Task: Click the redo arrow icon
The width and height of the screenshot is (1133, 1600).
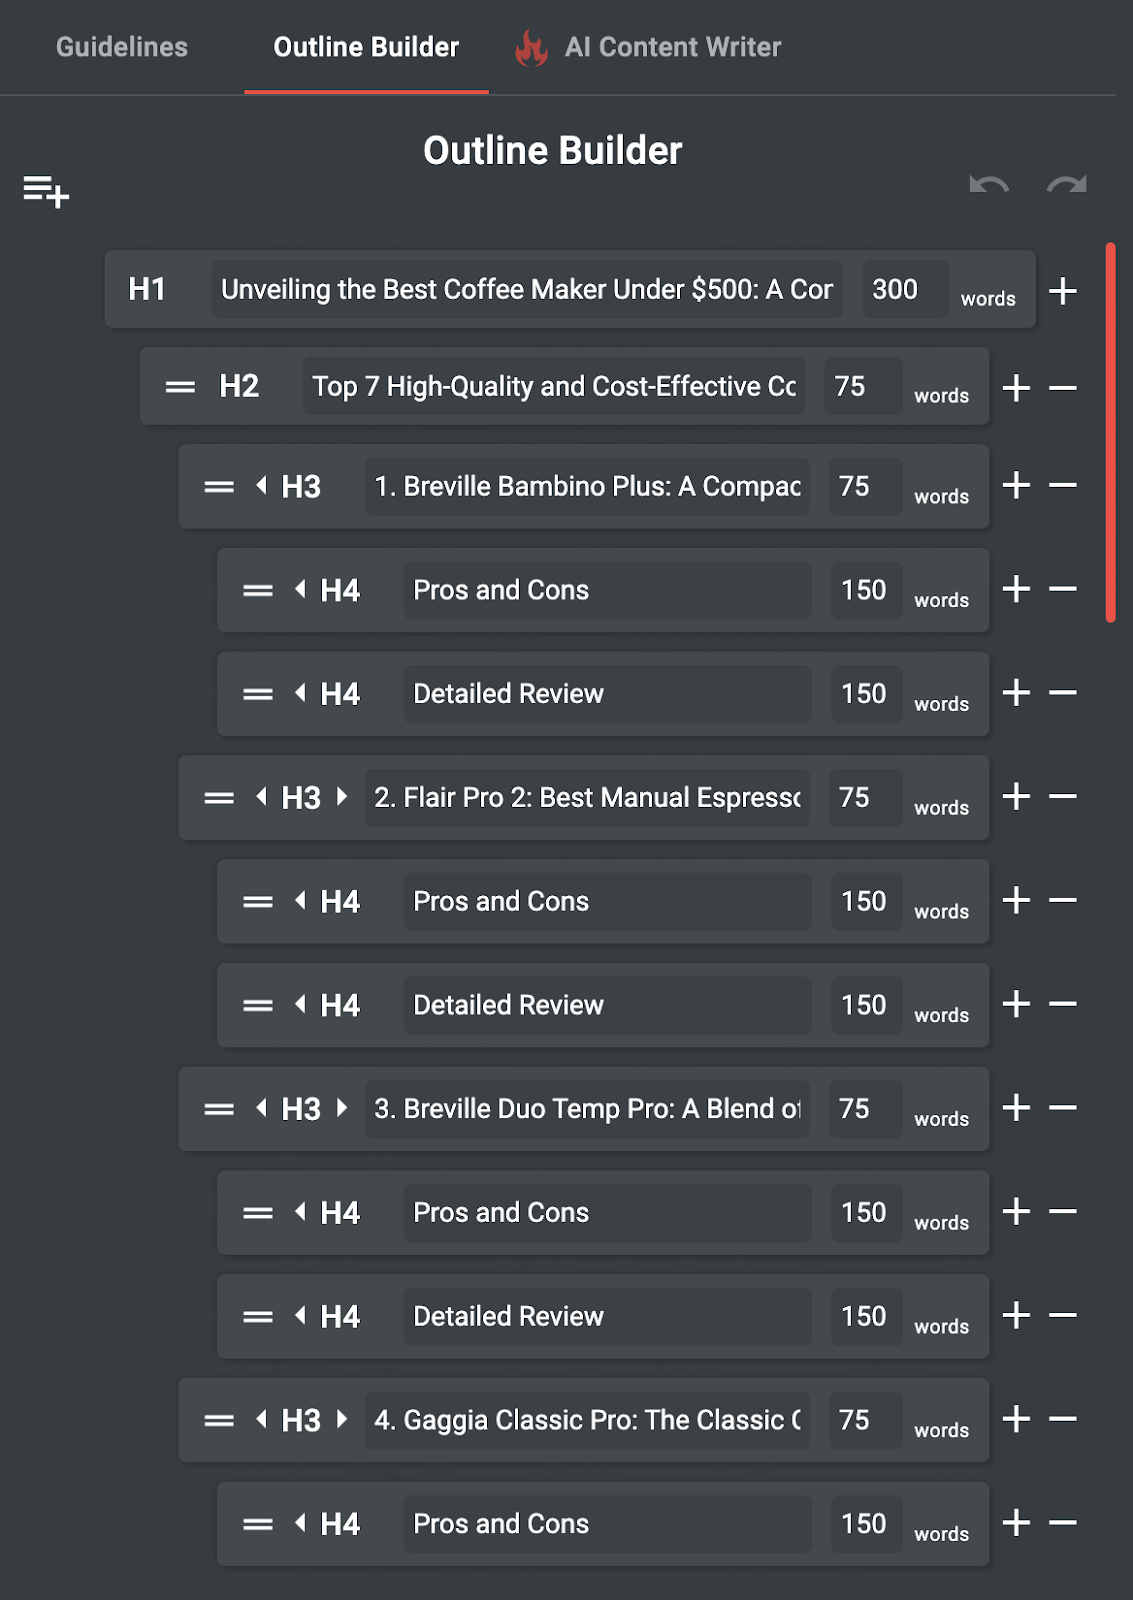Action: click(x=1066, y=185)
